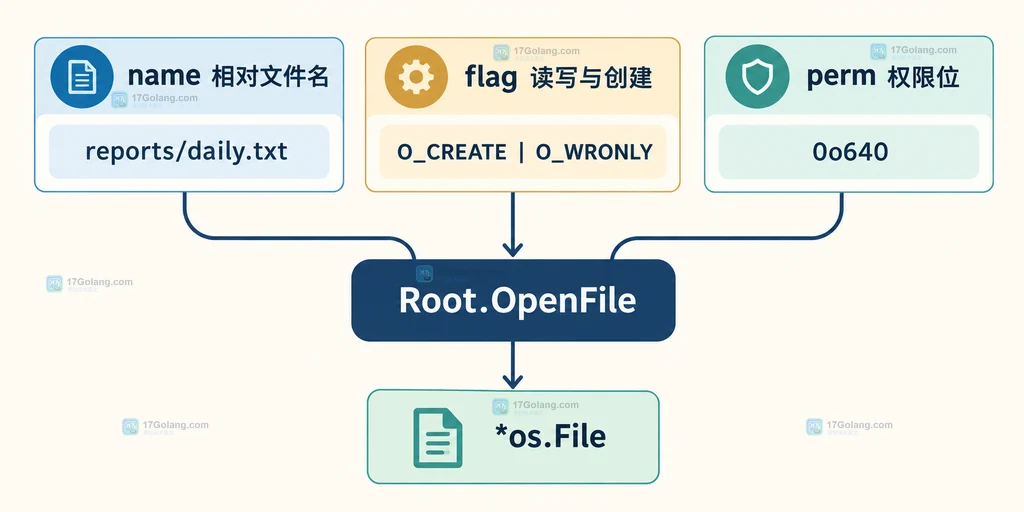
Task: Click the blue document icon beside name
Action: point(82,77)
